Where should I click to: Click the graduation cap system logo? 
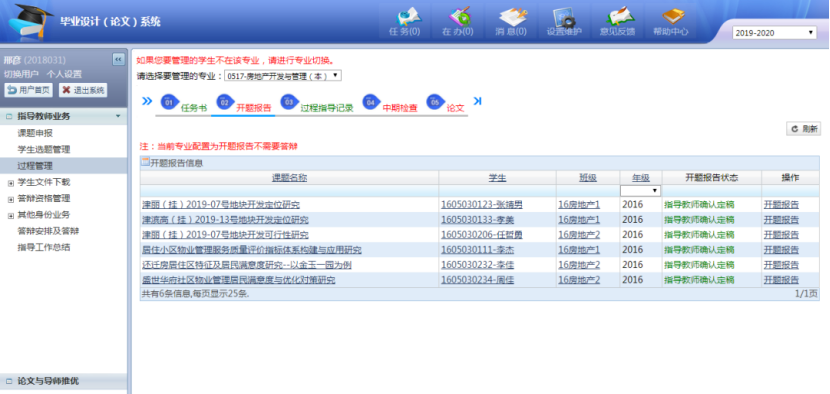pyautogui.click(x=28, y=21)
